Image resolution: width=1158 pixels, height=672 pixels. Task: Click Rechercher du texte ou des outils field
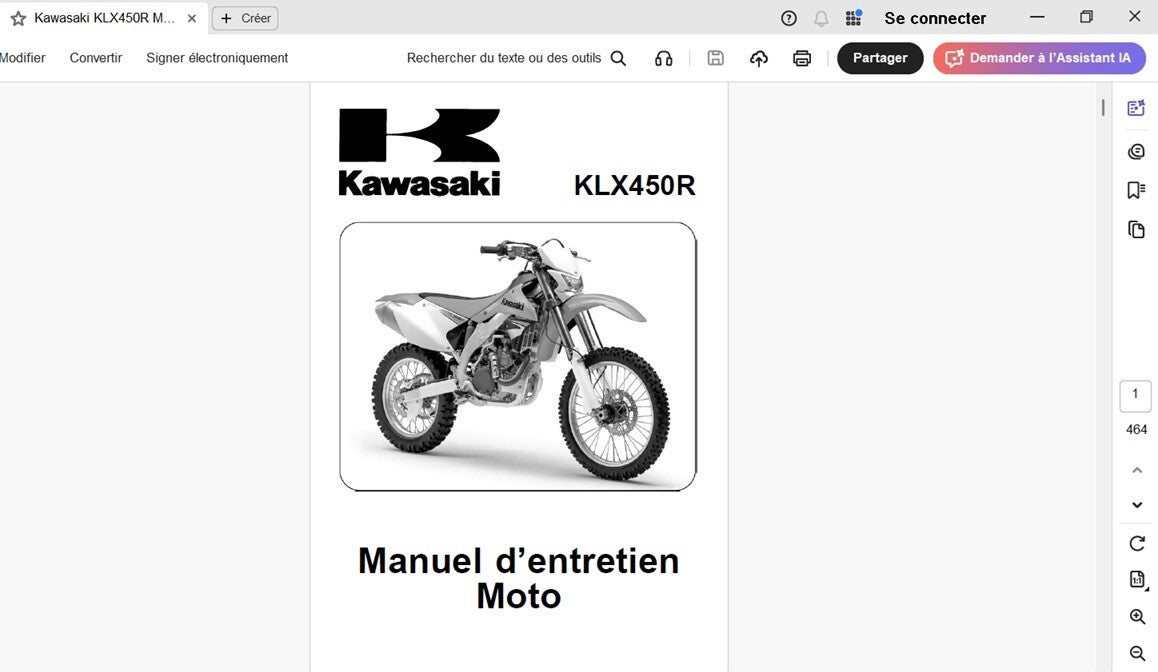tap(504, 58)
